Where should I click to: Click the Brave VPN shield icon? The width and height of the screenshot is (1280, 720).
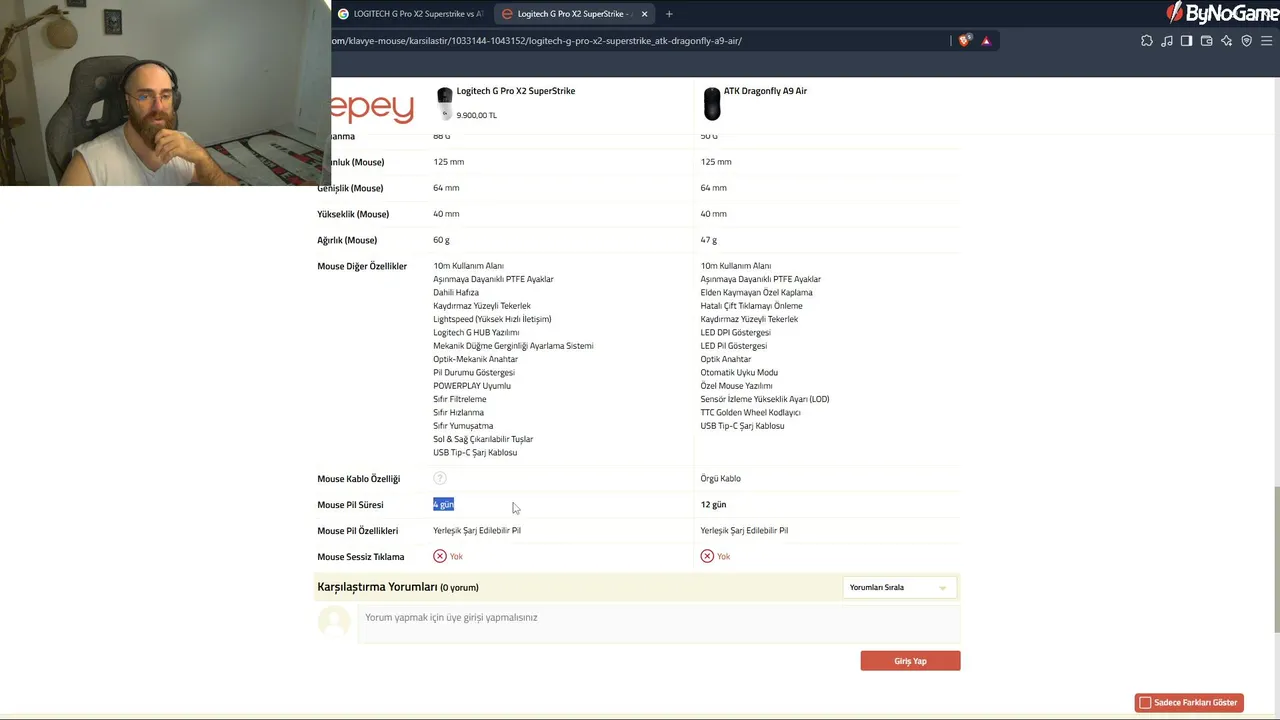click(1246, 41)
